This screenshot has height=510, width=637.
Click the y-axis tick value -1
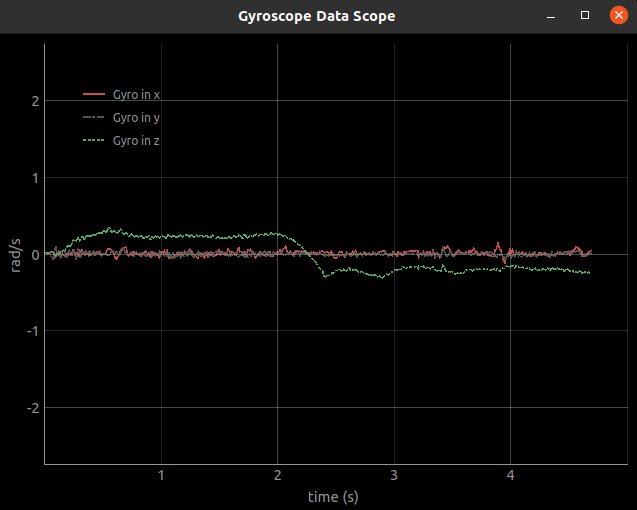point(33,331)
